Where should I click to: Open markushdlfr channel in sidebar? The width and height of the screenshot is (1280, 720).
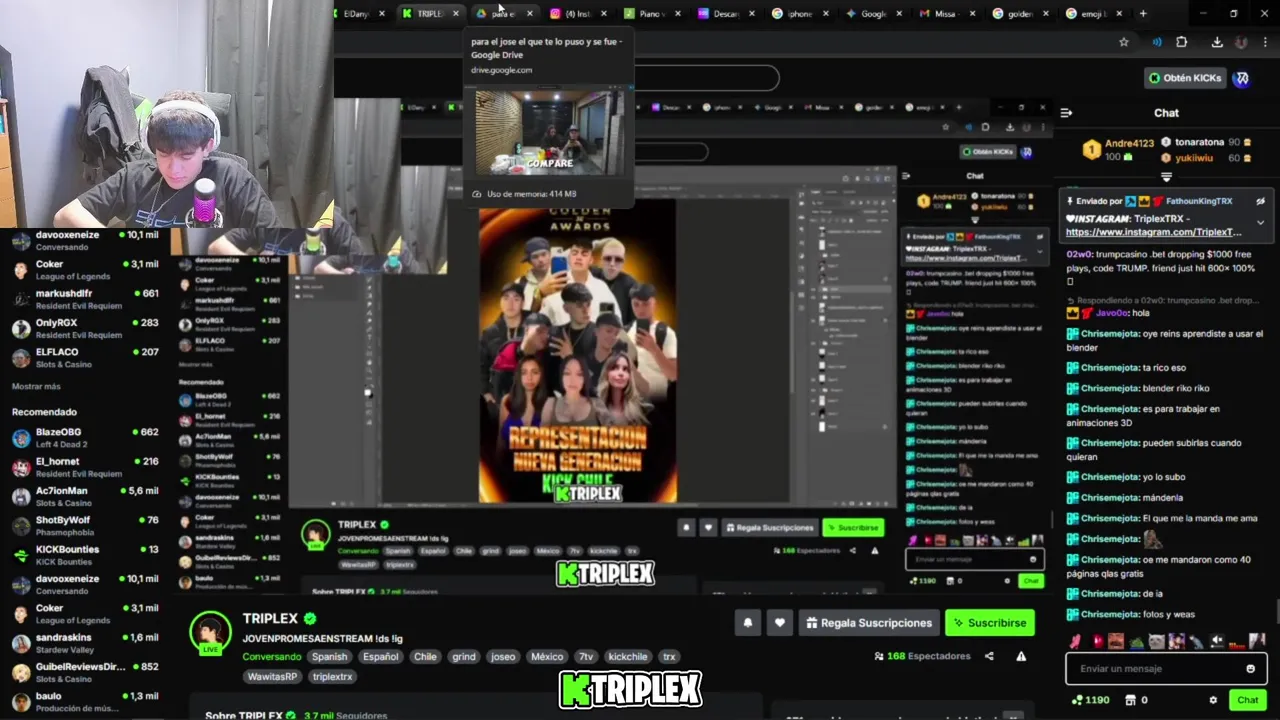[x=85, y=299]
